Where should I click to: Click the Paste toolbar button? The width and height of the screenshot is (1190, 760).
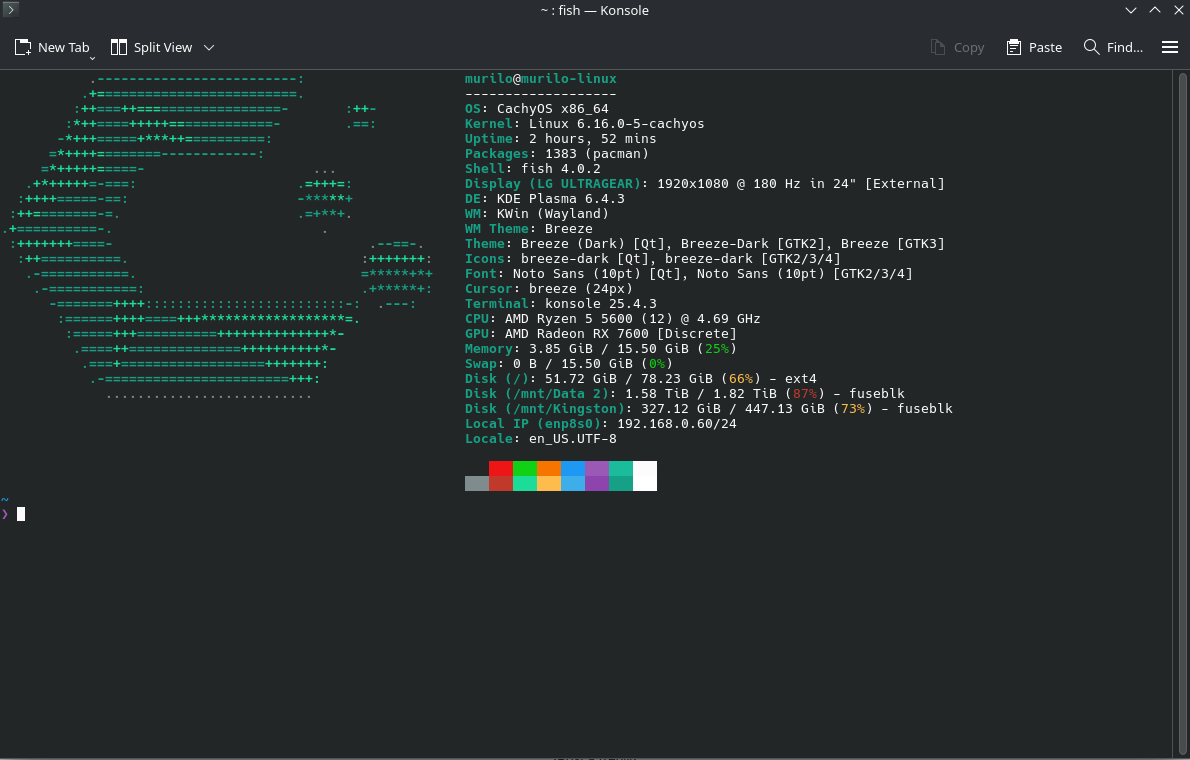[1034, 47]
